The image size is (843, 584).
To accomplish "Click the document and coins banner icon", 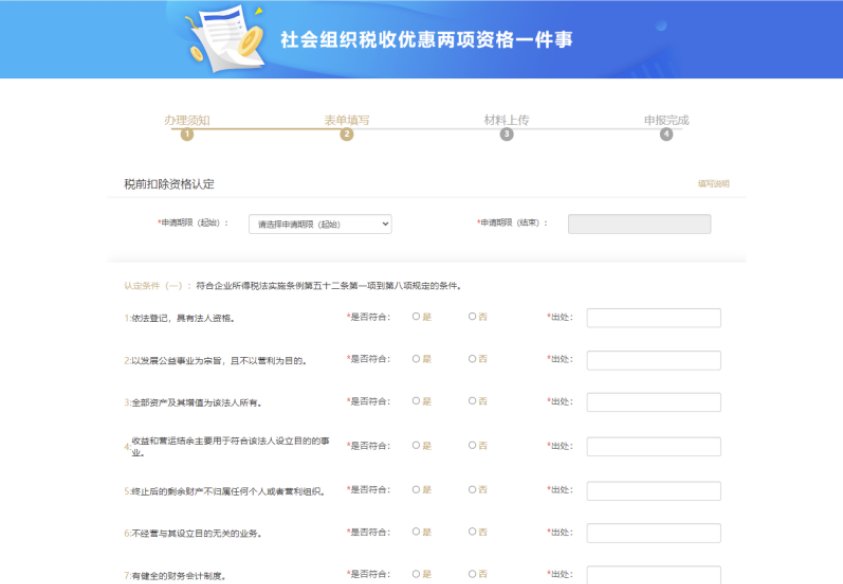I will click(x=227, y=38).
